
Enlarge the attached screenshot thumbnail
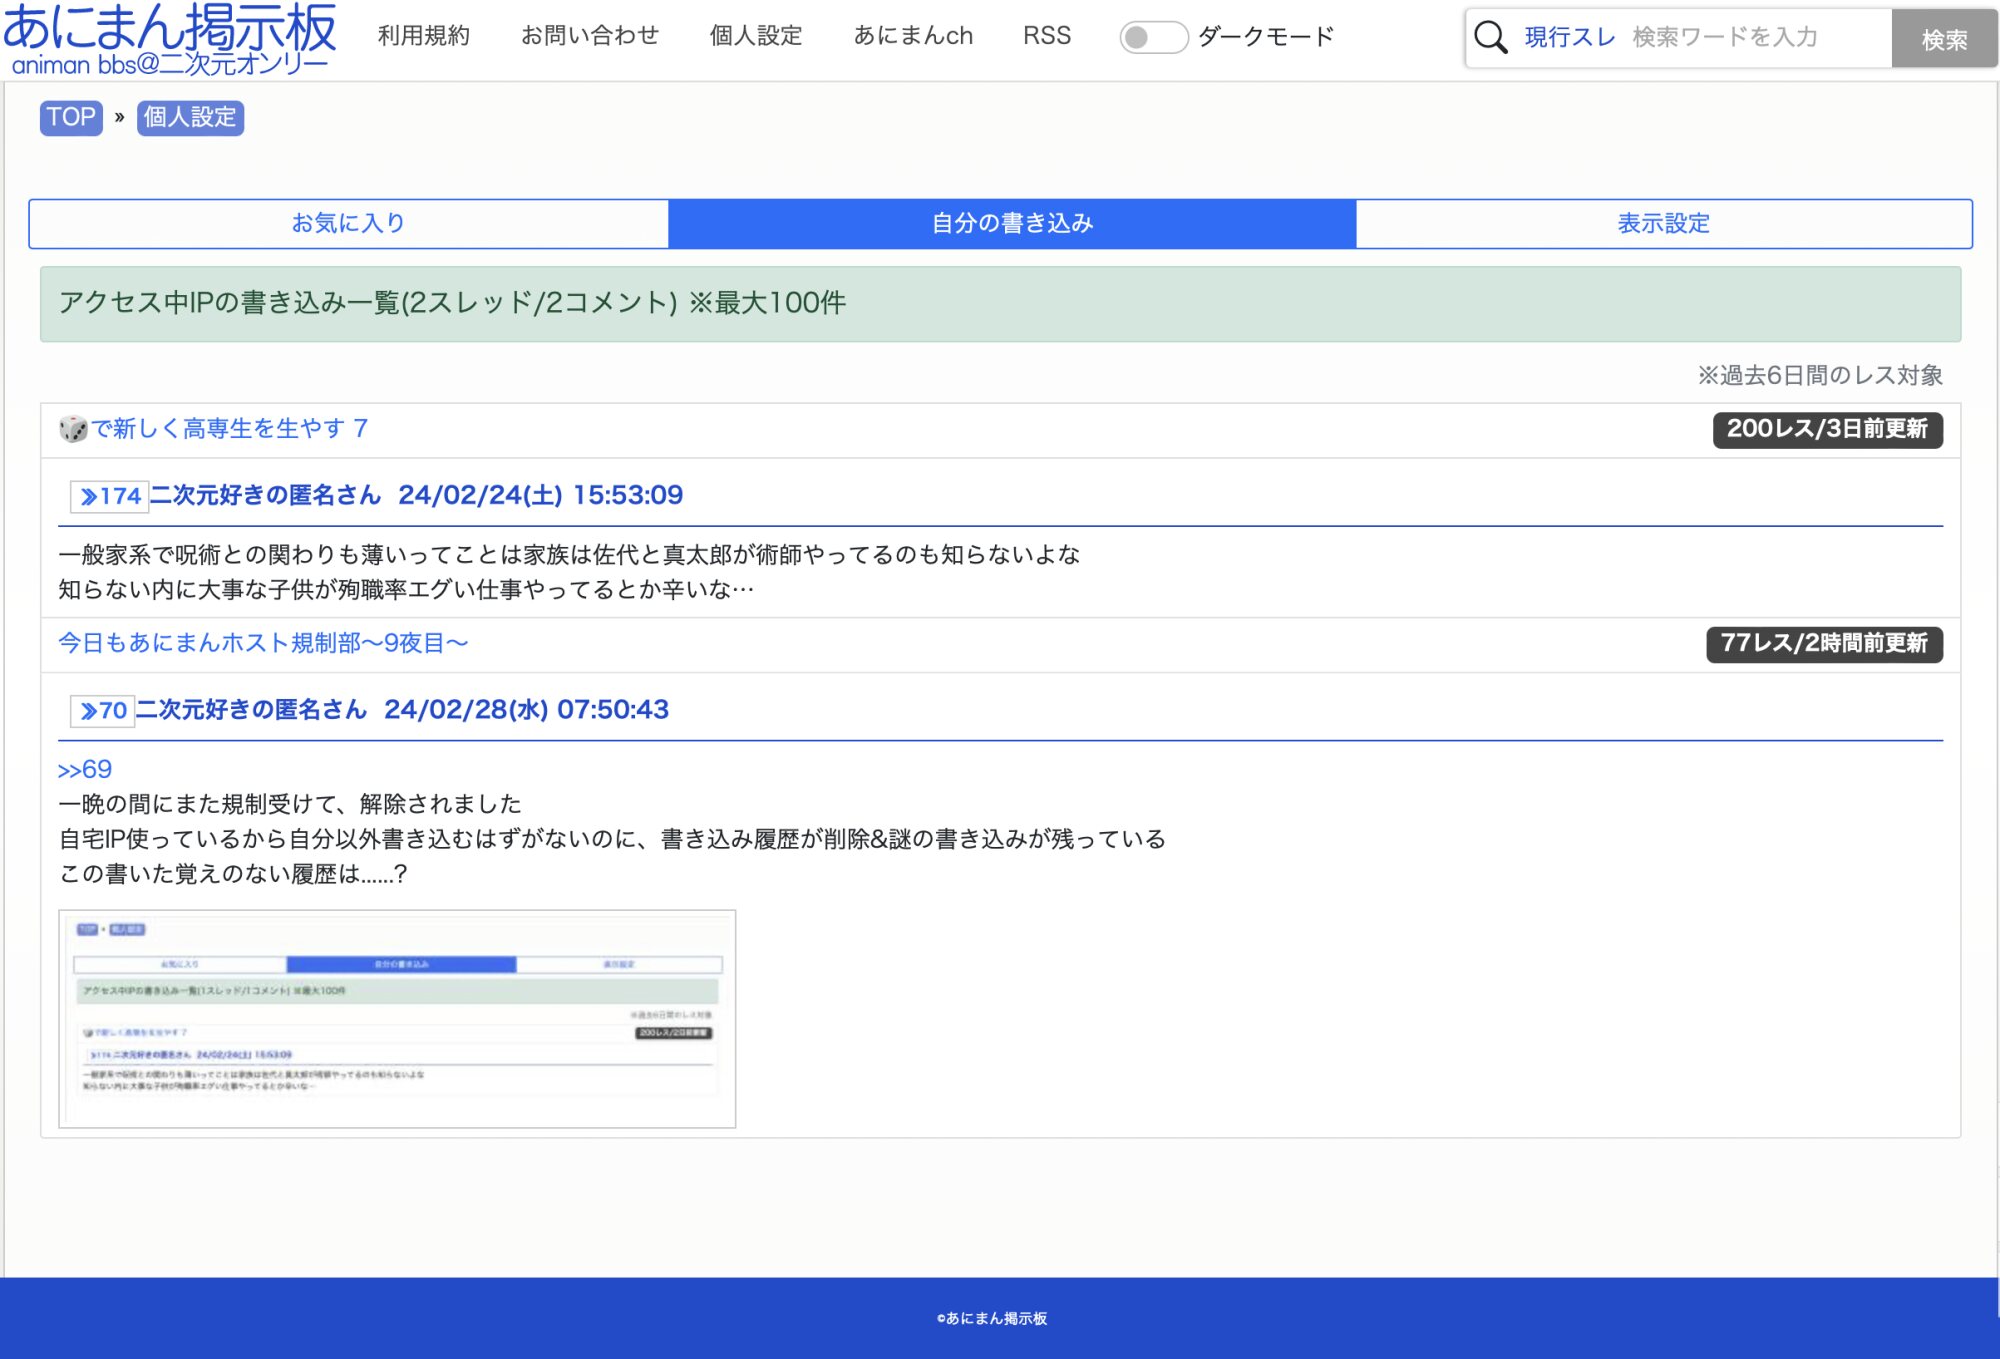[397, 1018]
